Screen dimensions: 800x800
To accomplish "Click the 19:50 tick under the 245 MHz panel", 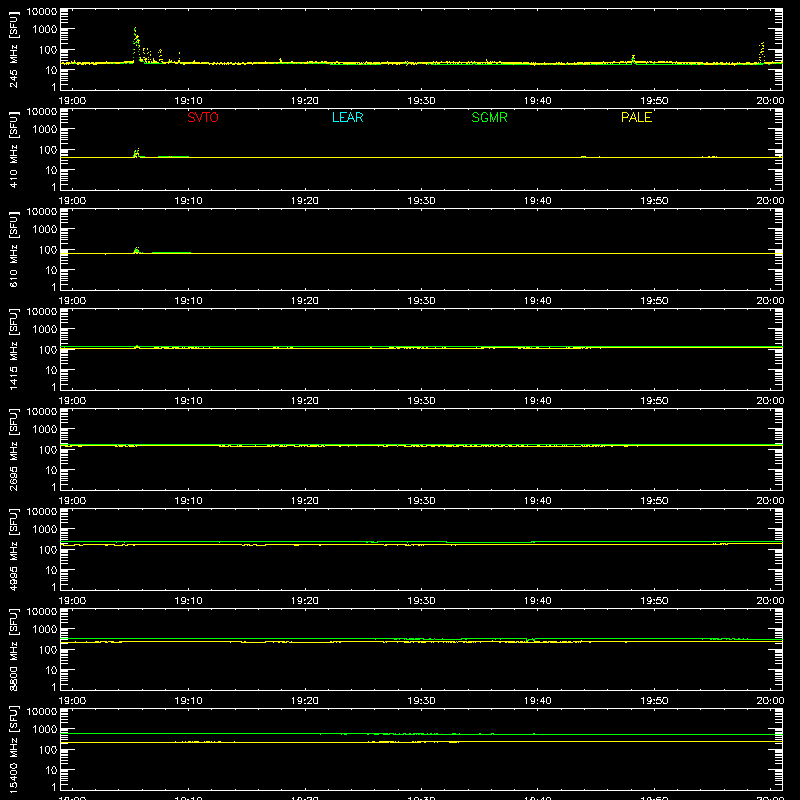I will pos(654,101).
